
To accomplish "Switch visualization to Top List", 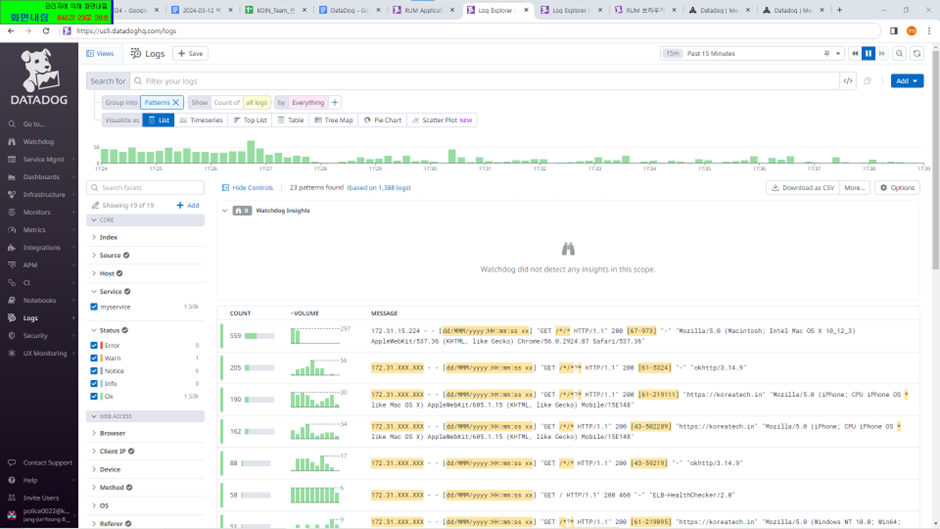I will [x=250, y=120].
